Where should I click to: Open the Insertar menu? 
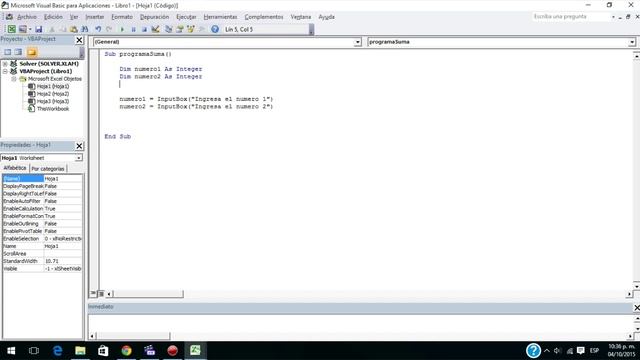click(95, 17)
